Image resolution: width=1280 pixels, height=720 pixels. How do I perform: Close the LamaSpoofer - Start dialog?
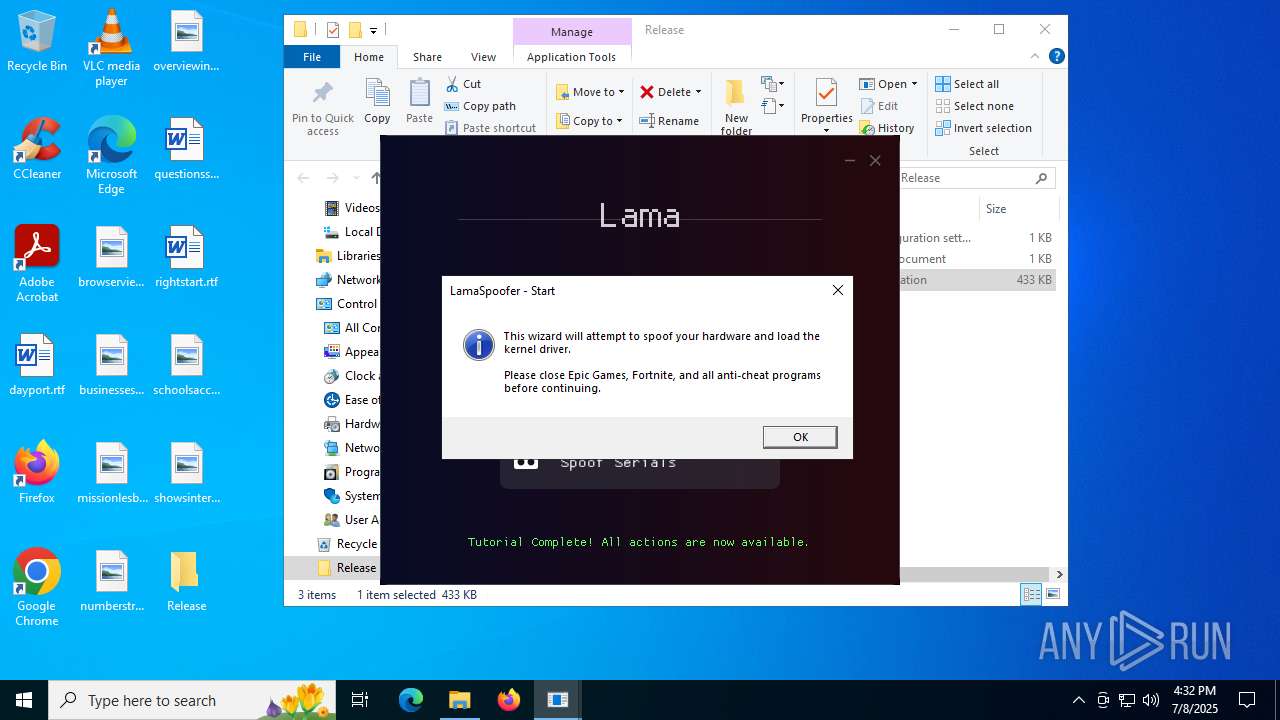point(838,290)
